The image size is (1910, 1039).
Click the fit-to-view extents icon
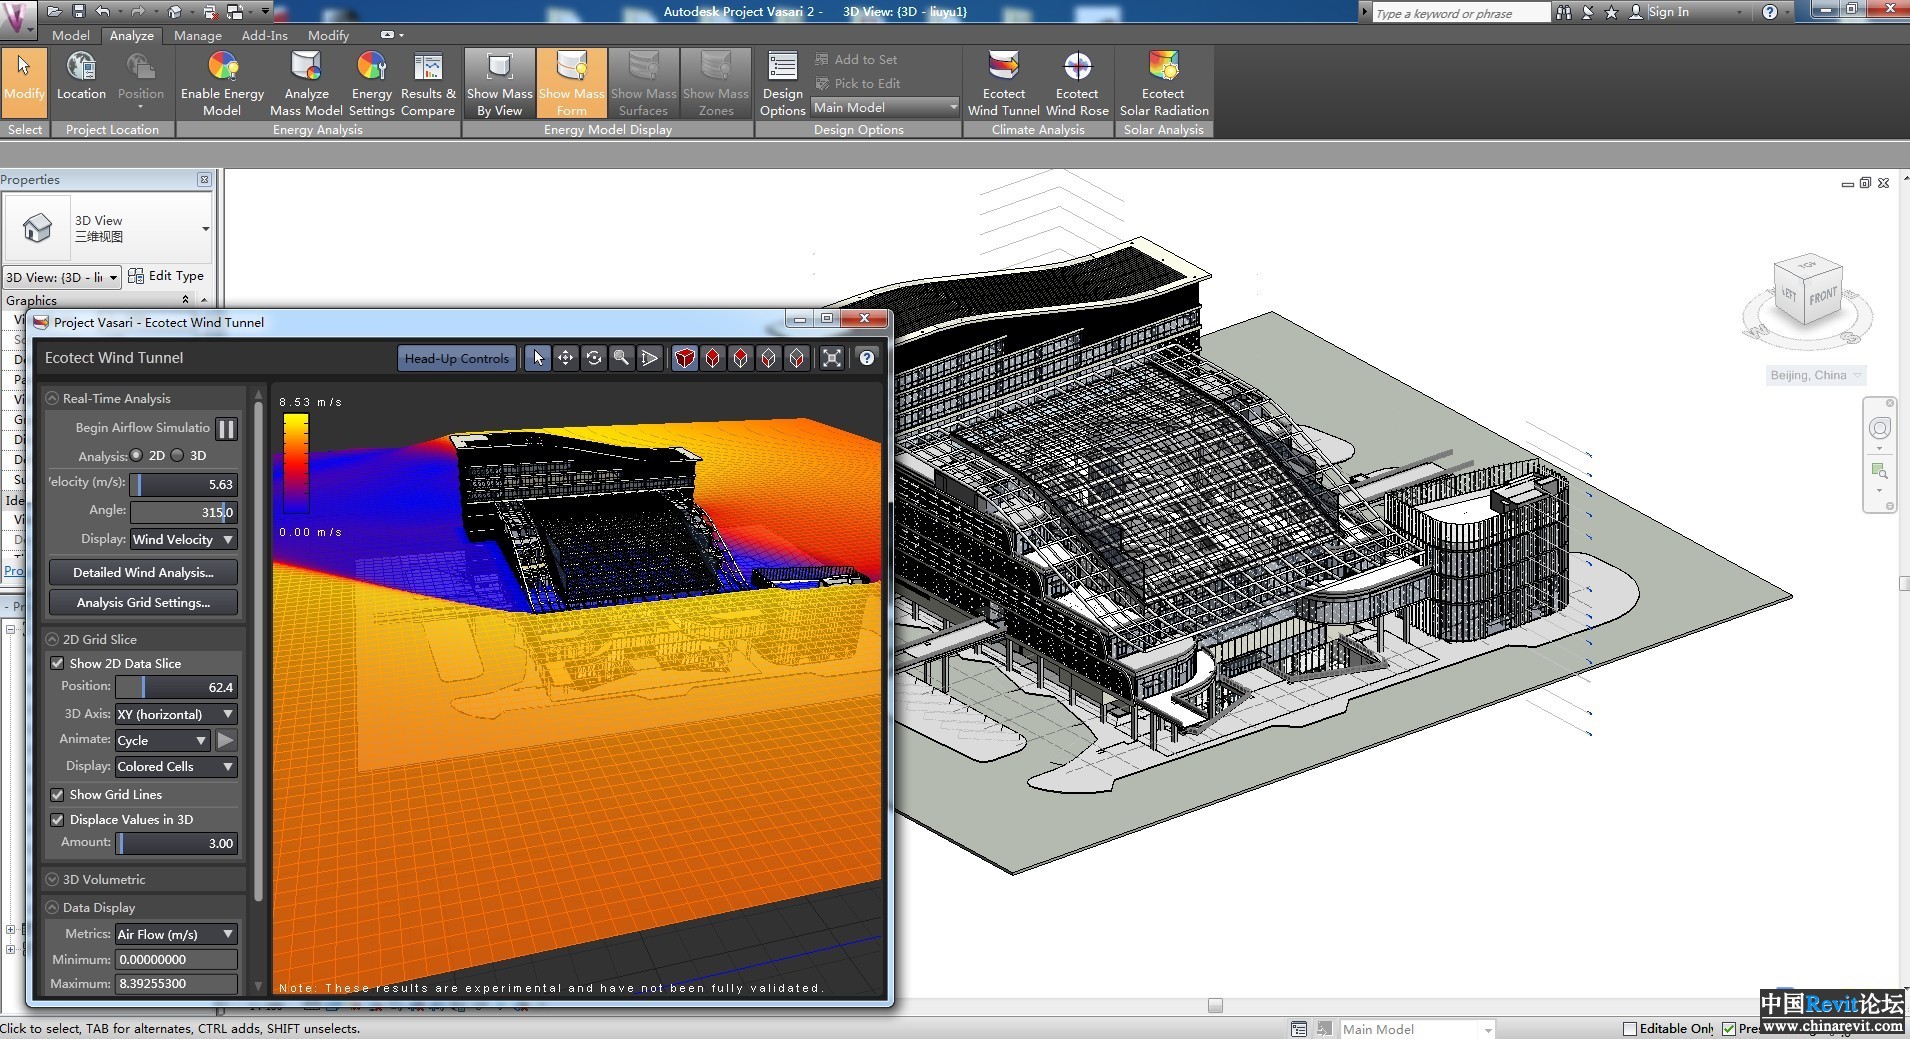(x=832, y=358)
